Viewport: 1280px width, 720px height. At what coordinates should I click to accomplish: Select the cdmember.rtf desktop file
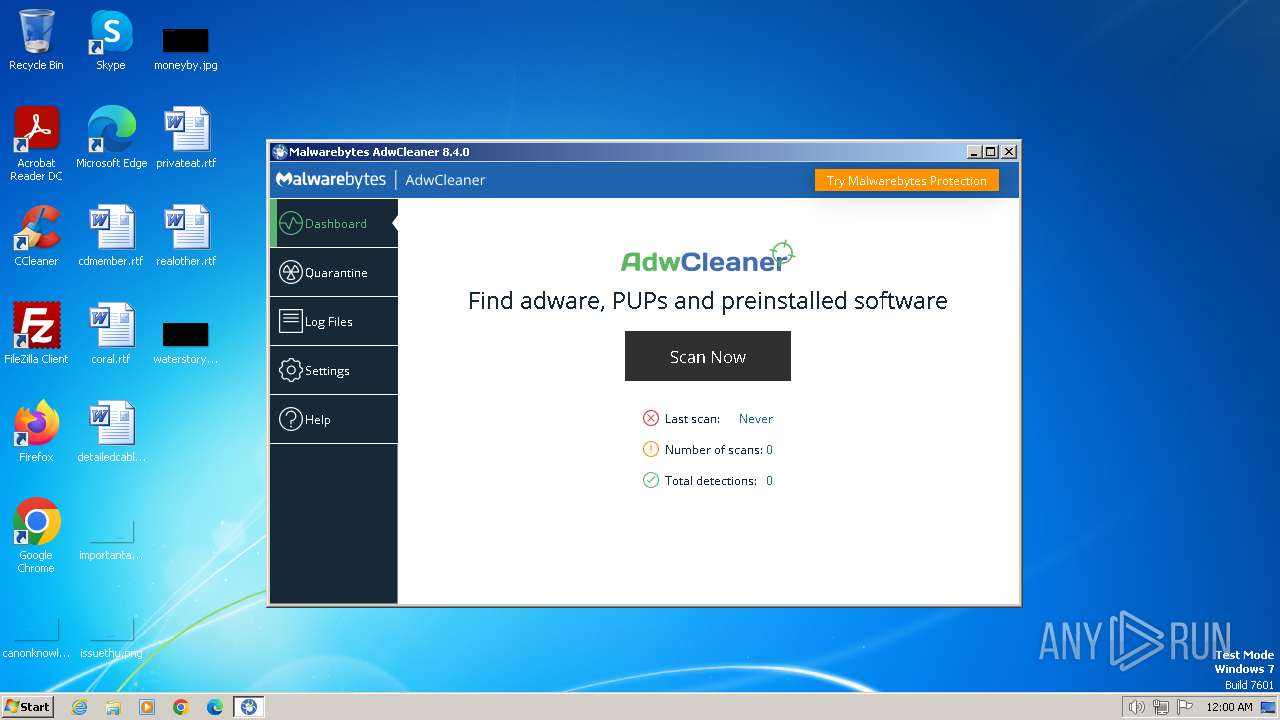coord(111,236)
